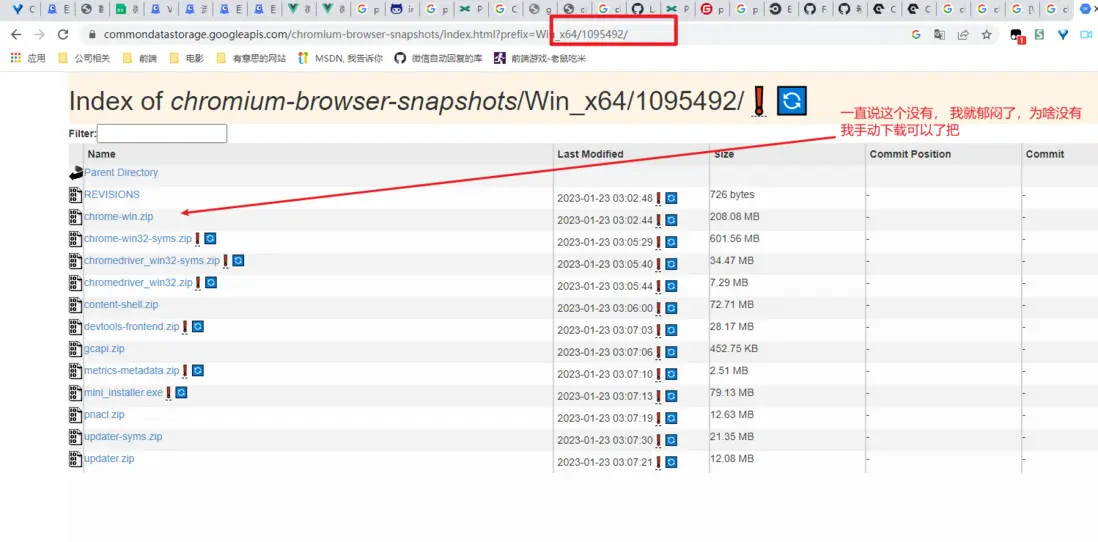Open the chromedriver_win32-syms.zip link

coord(152,260)
